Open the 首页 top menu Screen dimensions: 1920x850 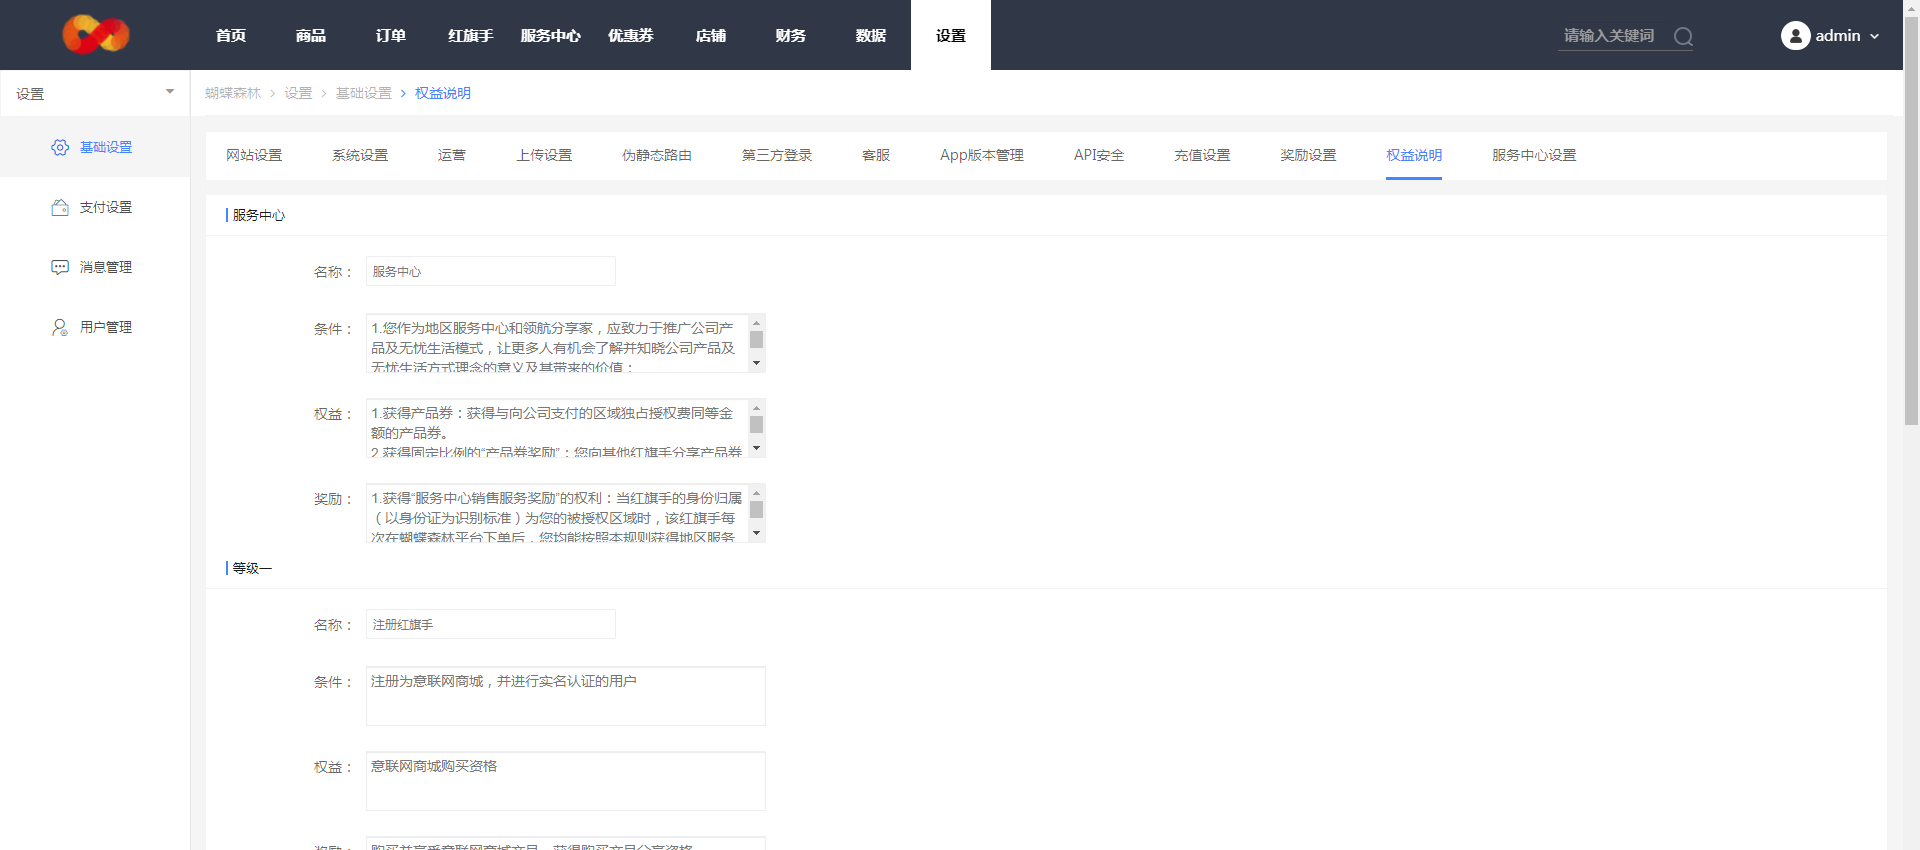231,35
